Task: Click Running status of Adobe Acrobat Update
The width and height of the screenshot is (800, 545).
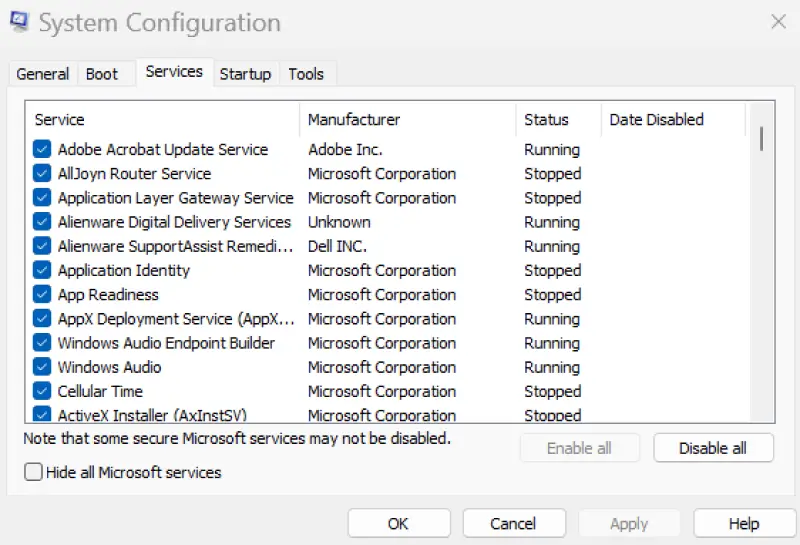Action: 552,150
